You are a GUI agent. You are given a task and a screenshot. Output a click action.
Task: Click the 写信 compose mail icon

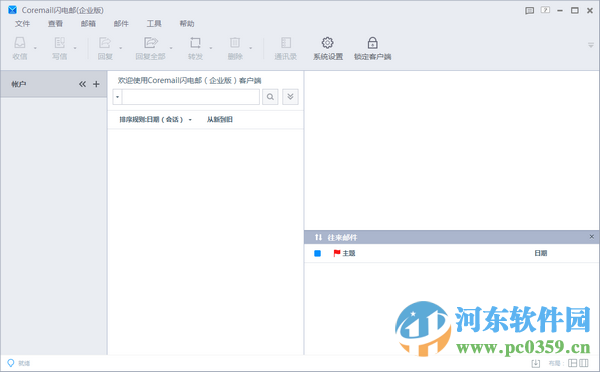pos(60,42)
